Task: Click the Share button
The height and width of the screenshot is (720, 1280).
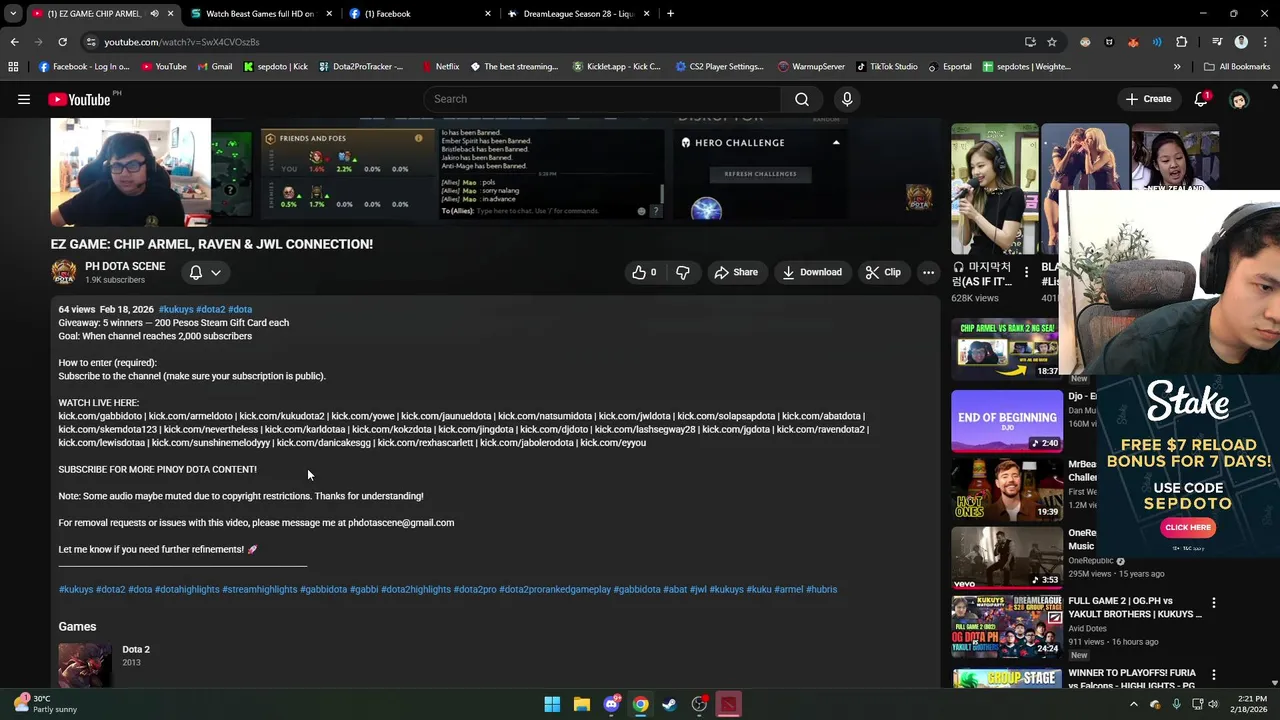Action: pyautogui.click(x=735, y=272)
